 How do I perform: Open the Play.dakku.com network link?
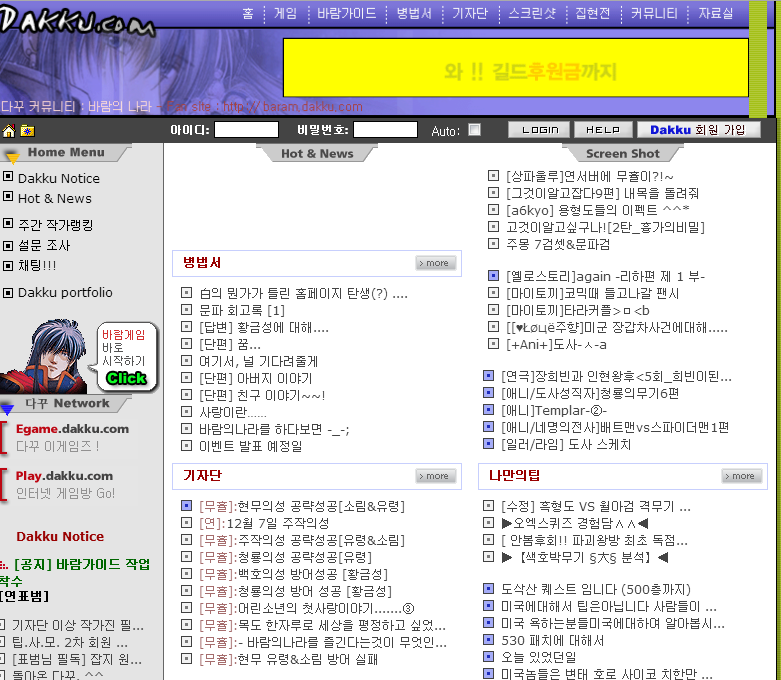64,476
